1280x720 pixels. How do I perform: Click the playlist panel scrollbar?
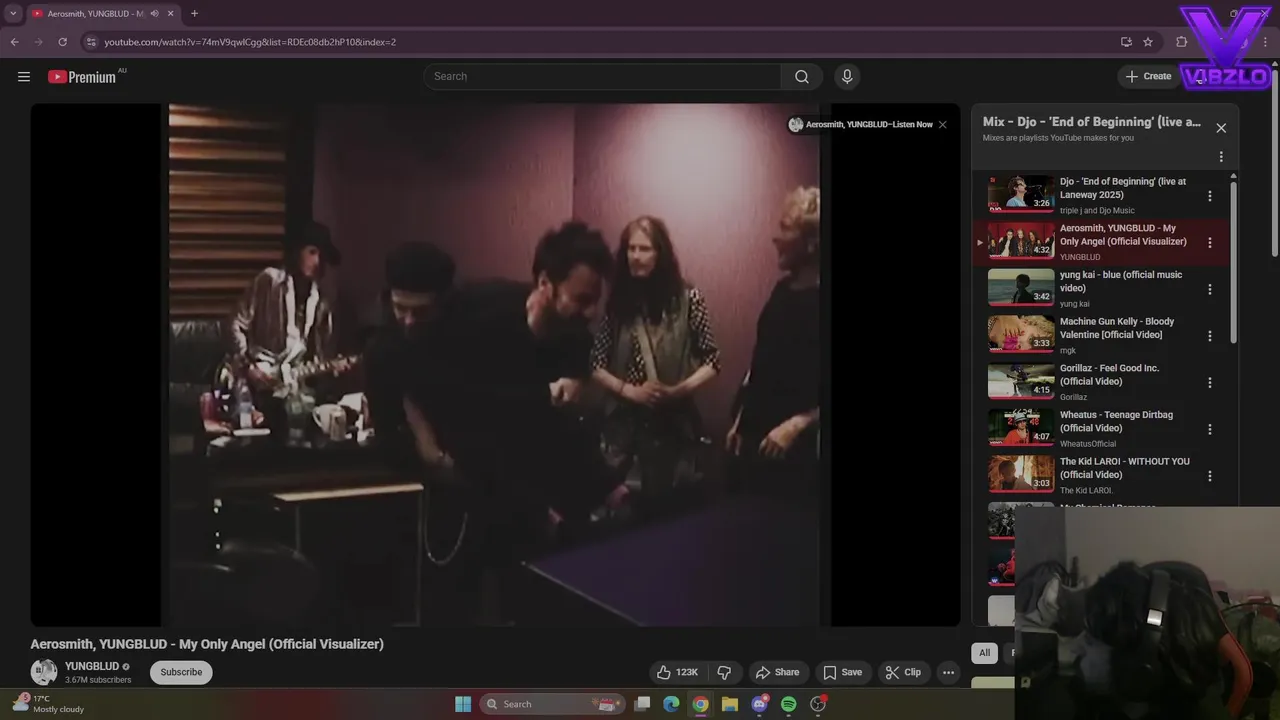pos(1233,260)
